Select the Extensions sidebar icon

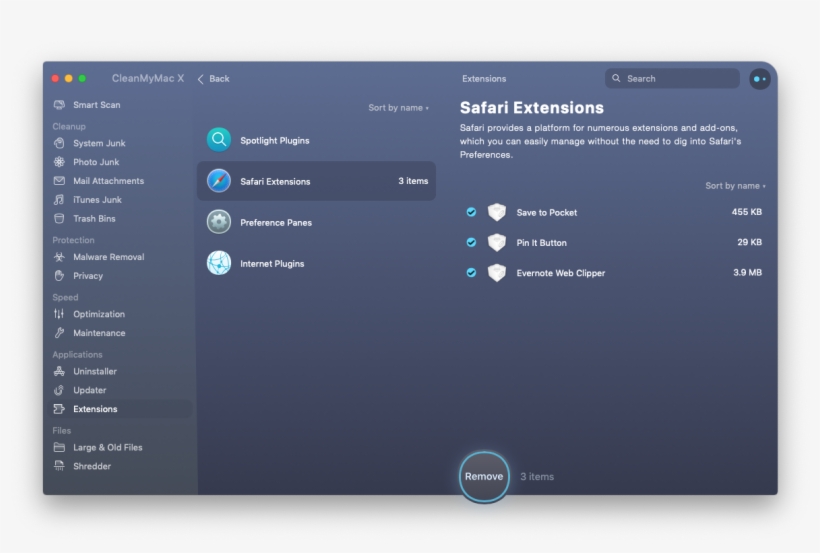[x=59, y=409]
